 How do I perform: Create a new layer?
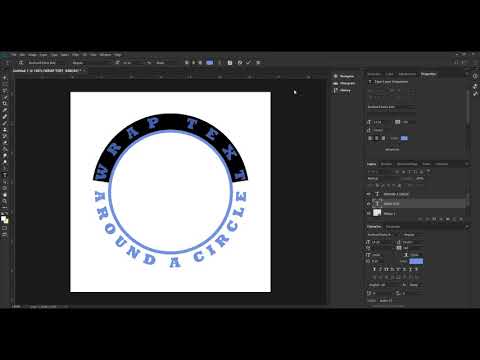pyautogui.click(x=454, y=219)
